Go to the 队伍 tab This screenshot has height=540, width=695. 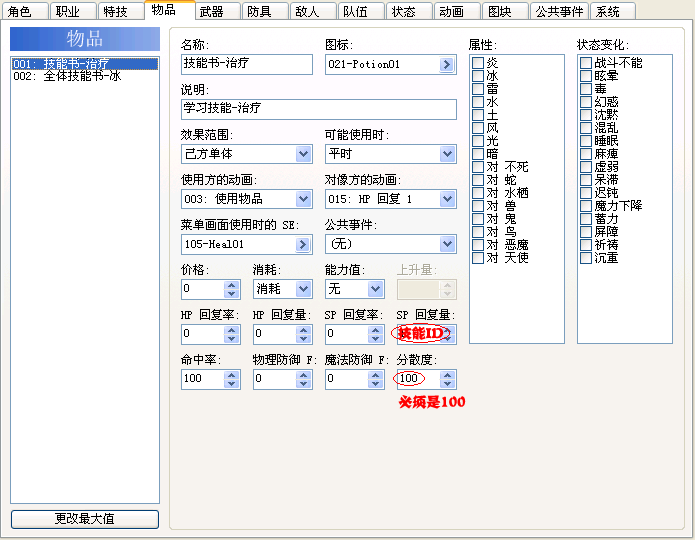tap(361, 11)
